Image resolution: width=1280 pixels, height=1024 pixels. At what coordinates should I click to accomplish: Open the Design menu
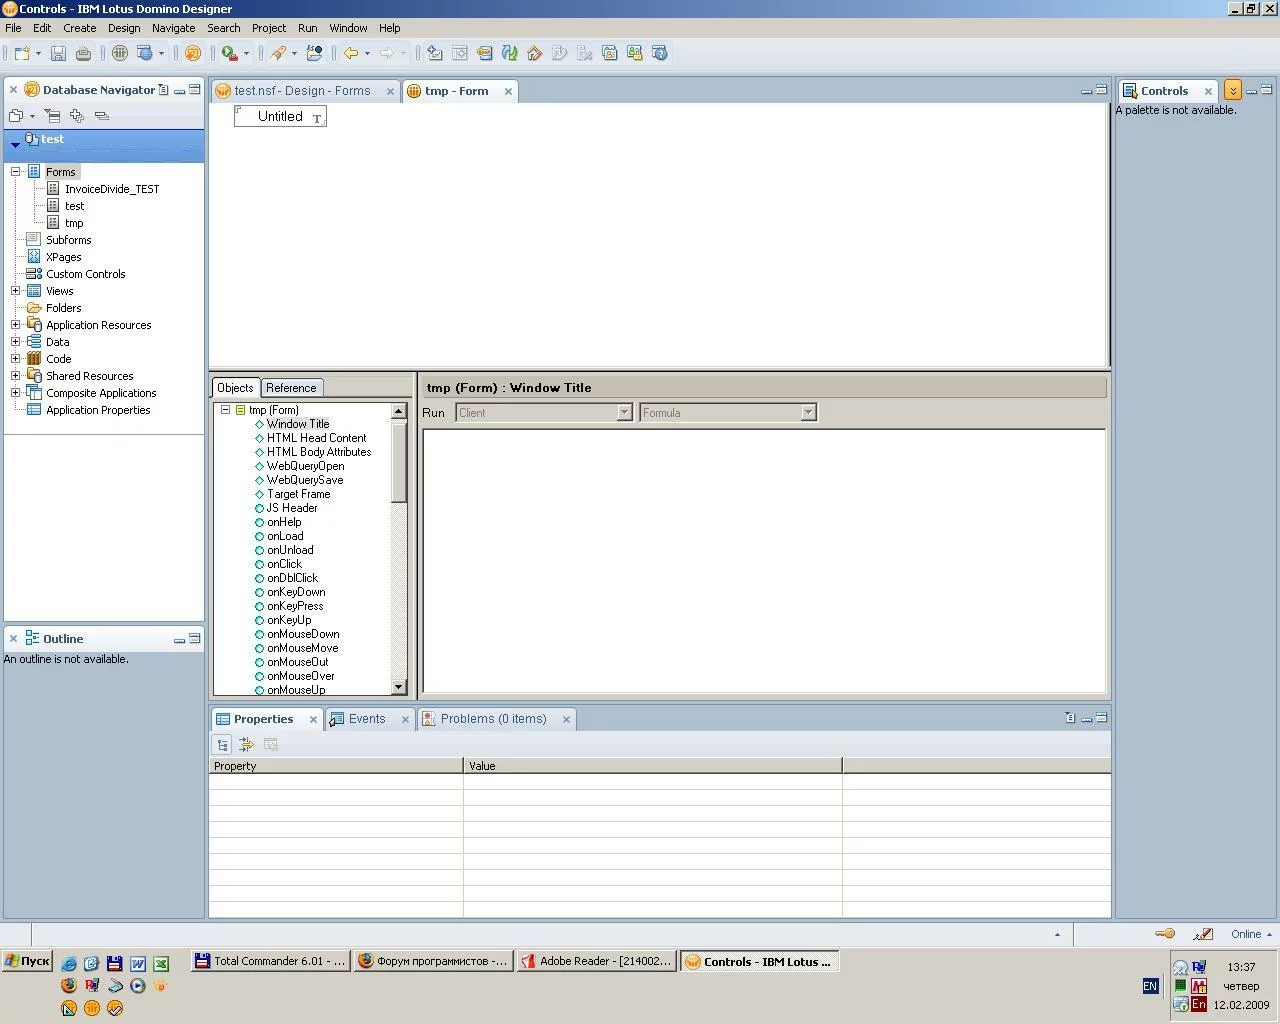coord(124,28)
